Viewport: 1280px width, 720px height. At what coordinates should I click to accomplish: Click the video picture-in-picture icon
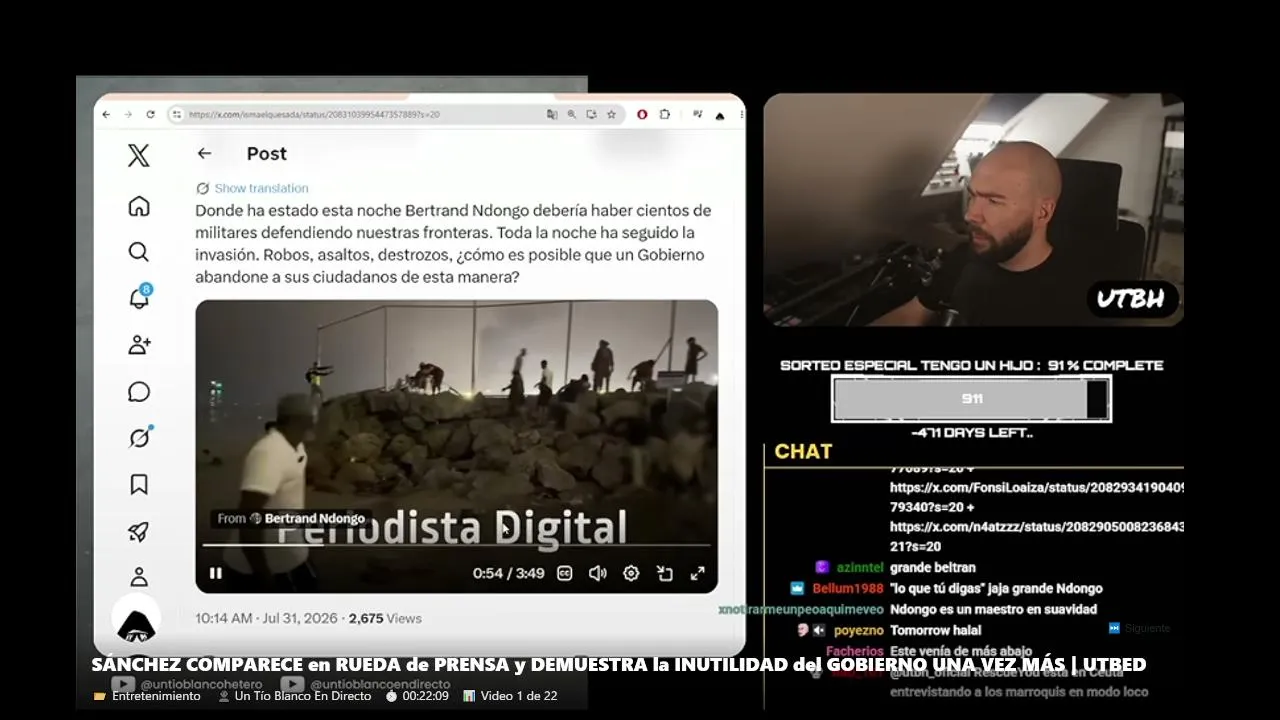pyautogui.click(x=664, y=573)
